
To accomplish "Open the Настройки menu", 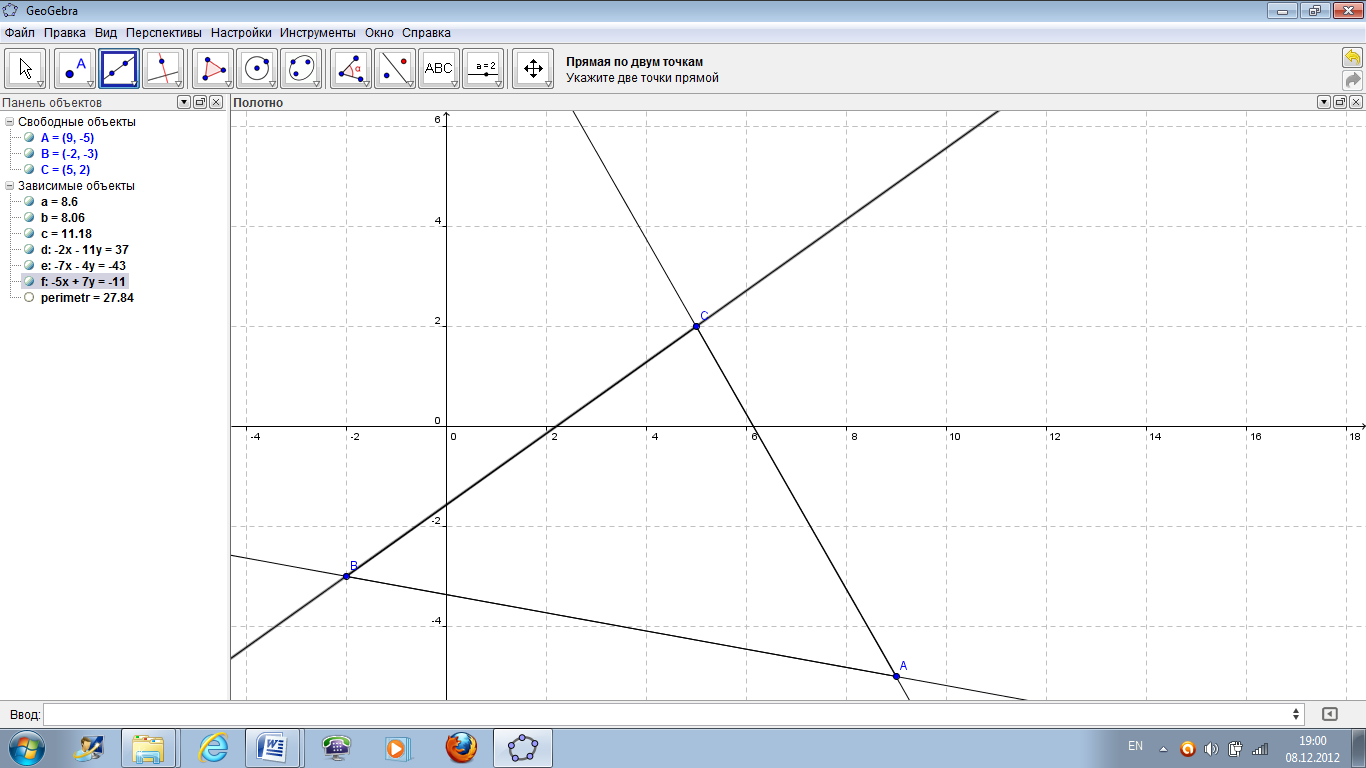I will pos(241,33).
